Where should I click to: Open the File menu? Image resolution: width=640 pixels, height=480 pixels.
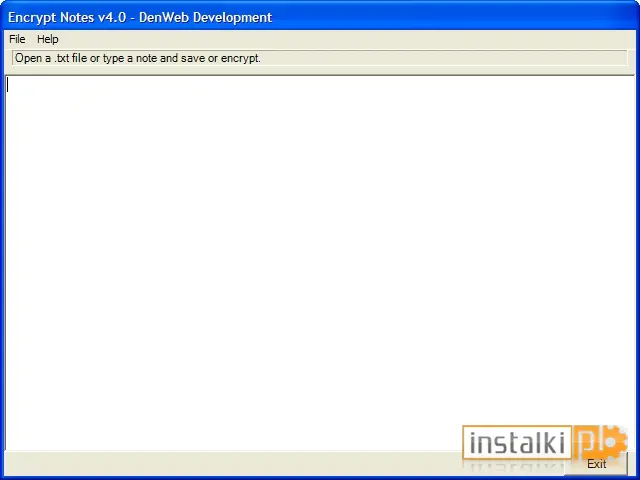[x=17, y=39]
